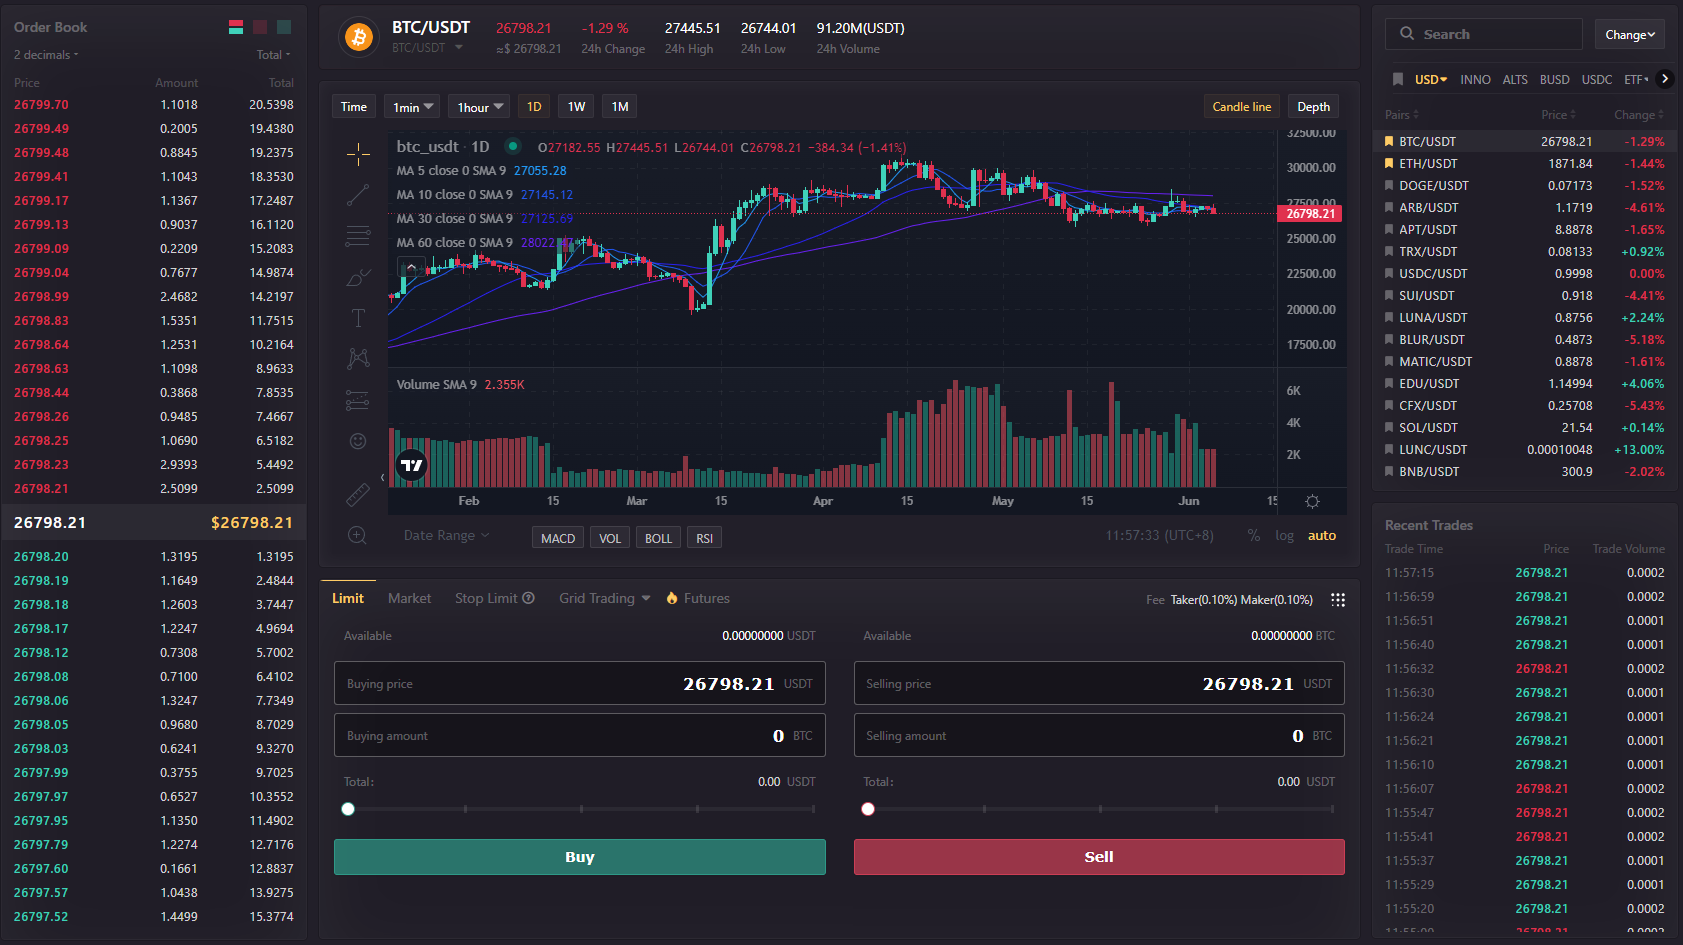
Task: Expand the BTC/USDT pair selector
Action: coord(459,48)
